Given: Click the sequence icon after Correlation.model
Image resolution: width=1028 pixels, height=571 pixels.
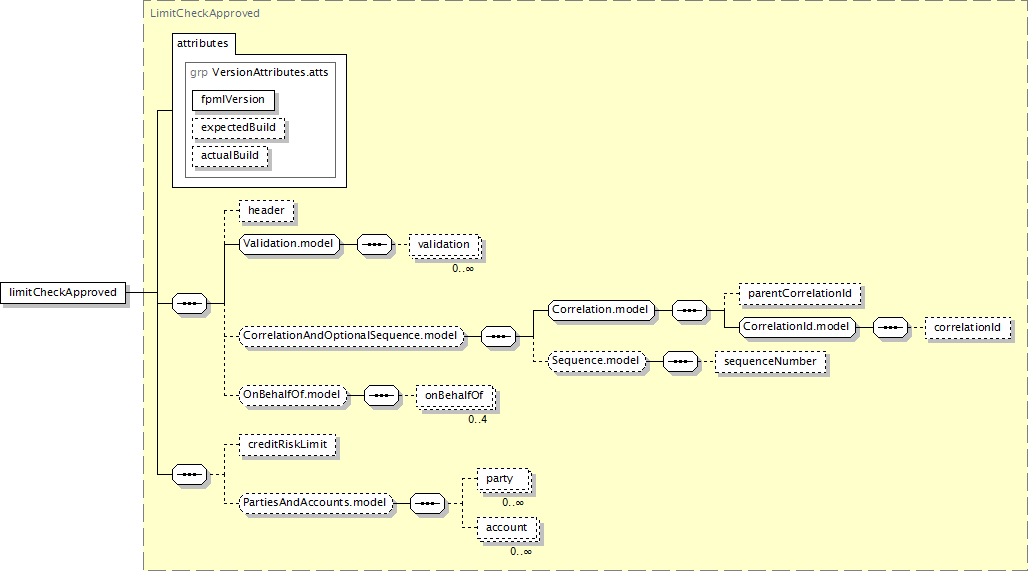Looking at the screenshot, I should point(690,310).
